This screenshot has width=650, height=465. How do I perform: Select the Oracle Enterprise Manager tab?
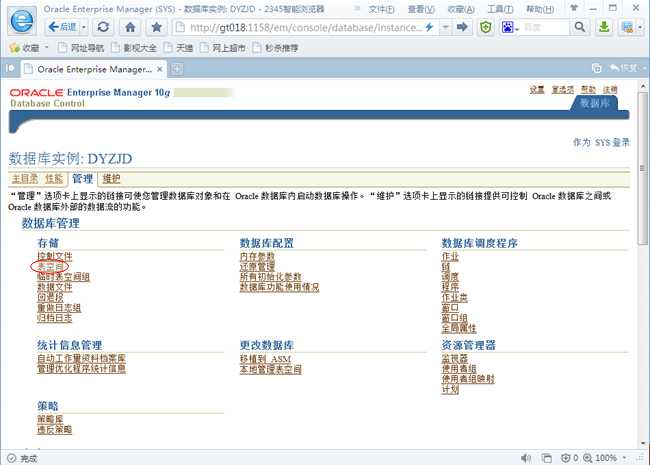[94, 69]
